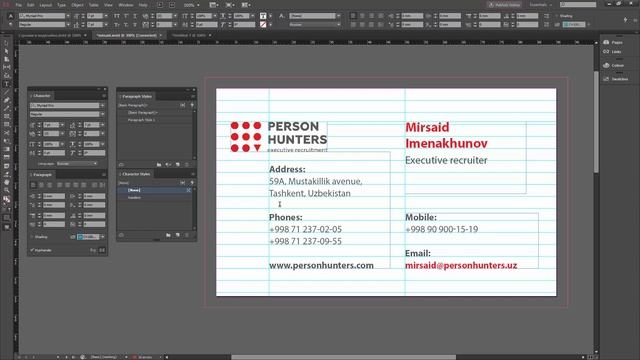The height and width of the screenshot is (360, 640).
Task: Select the Gradient Feather tool
Action: click(x=6, y=158)
